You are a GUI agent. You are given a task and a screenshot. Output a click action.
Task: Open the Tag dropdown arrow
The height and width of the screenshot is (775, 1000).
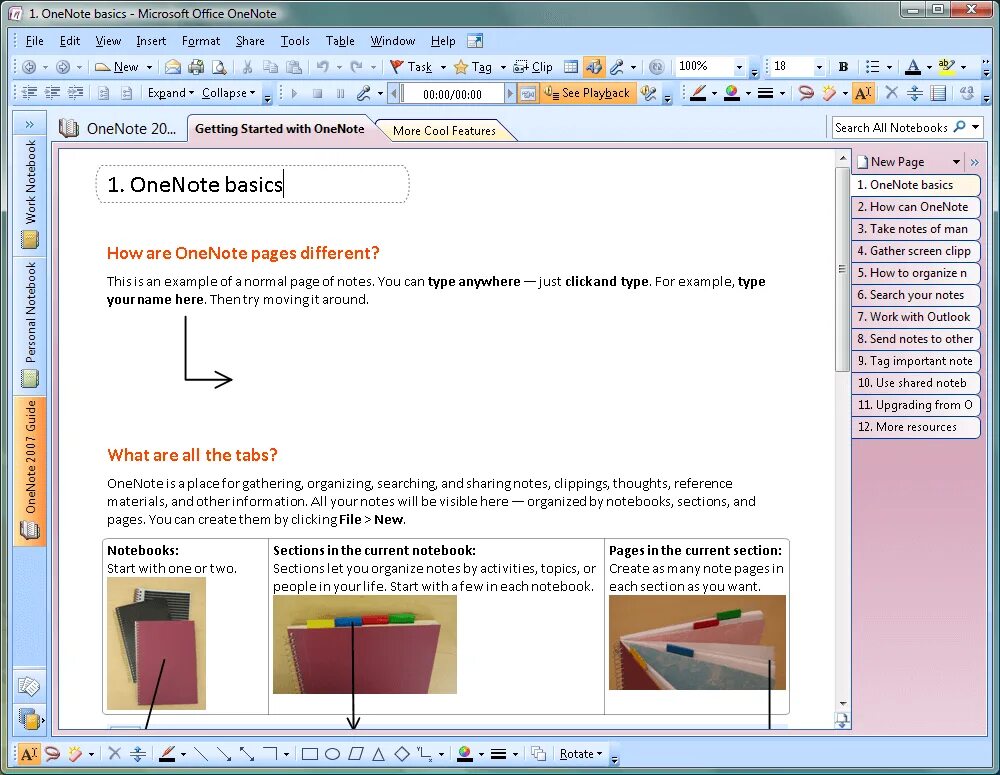(x=503, y=67)
